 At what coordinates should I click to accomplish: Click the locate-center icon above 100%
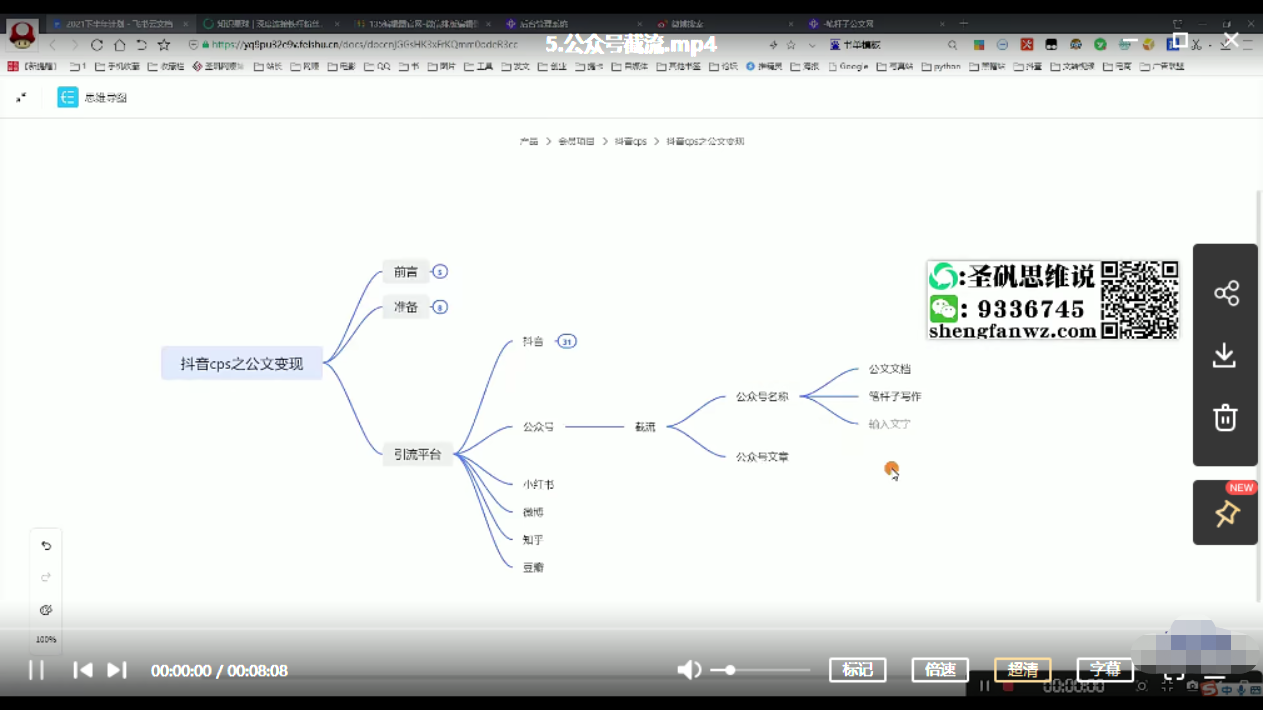pyautogui.click(x=46, y=610)
